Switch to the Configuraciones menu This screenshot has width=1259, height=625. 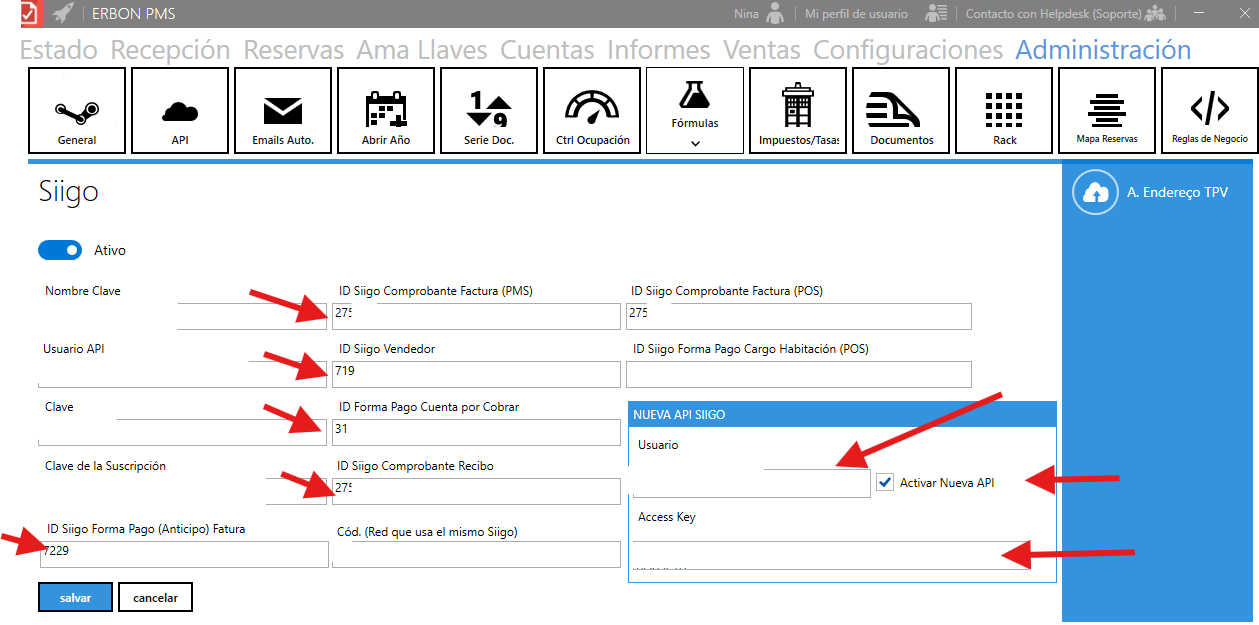[x=908, y=50]
